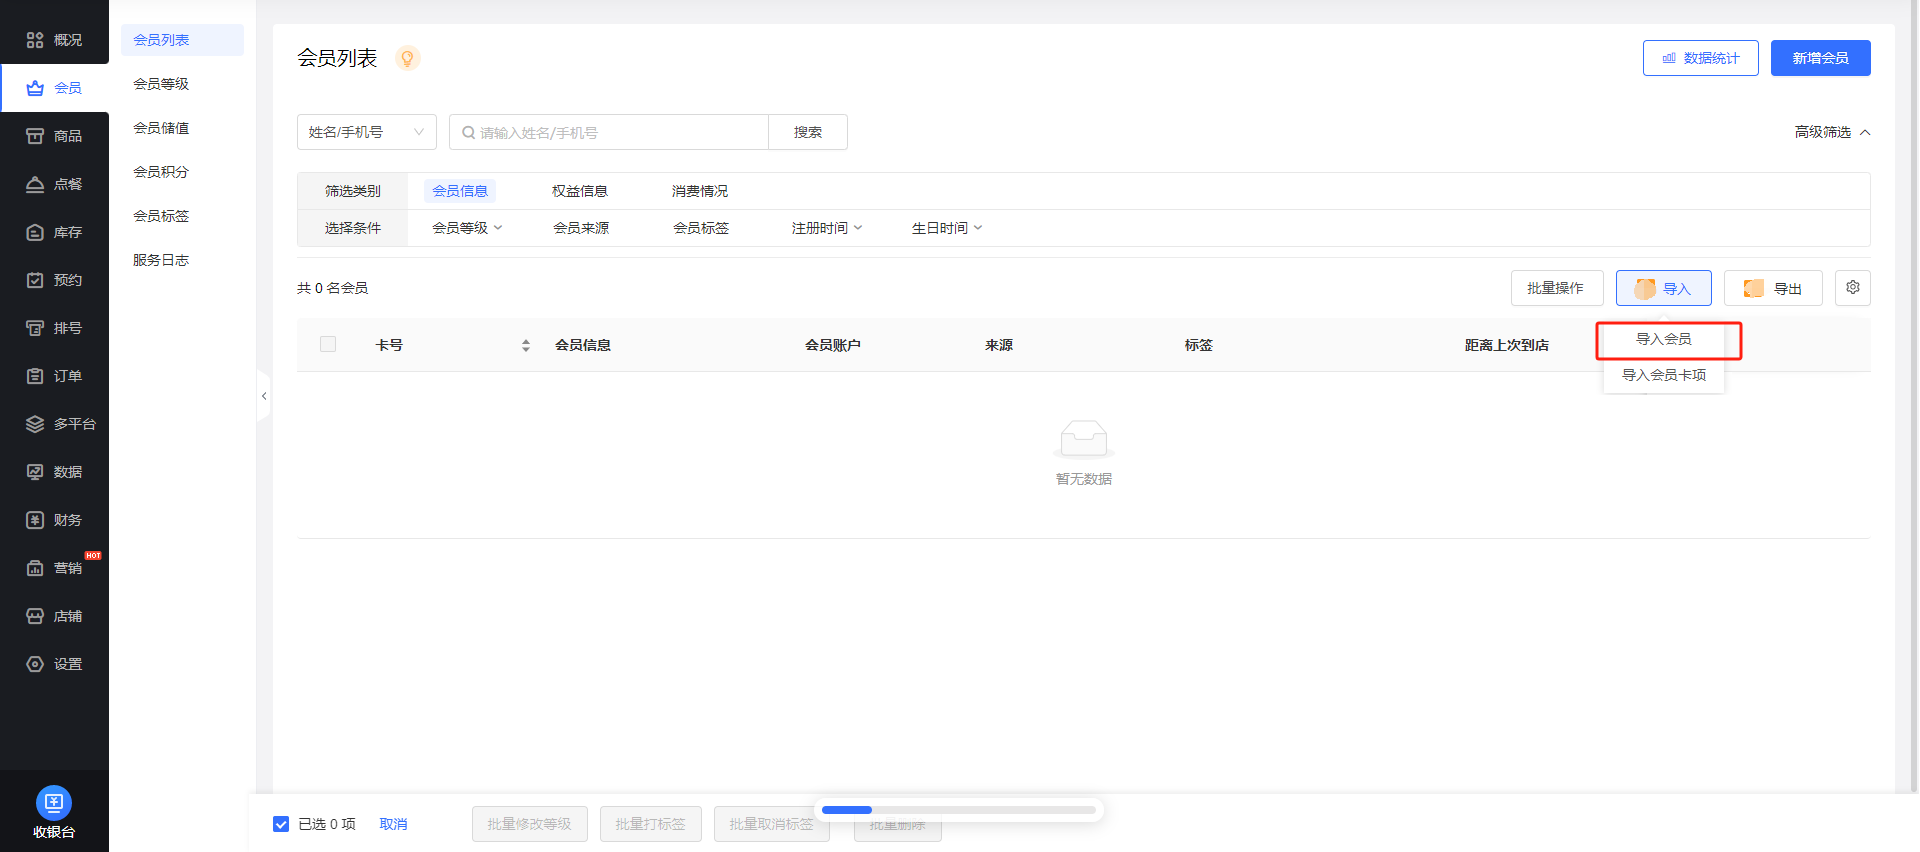Sort the table by 卡号 arrows
Viewport: 1920px width, 852px height.
tap(526, 345)
